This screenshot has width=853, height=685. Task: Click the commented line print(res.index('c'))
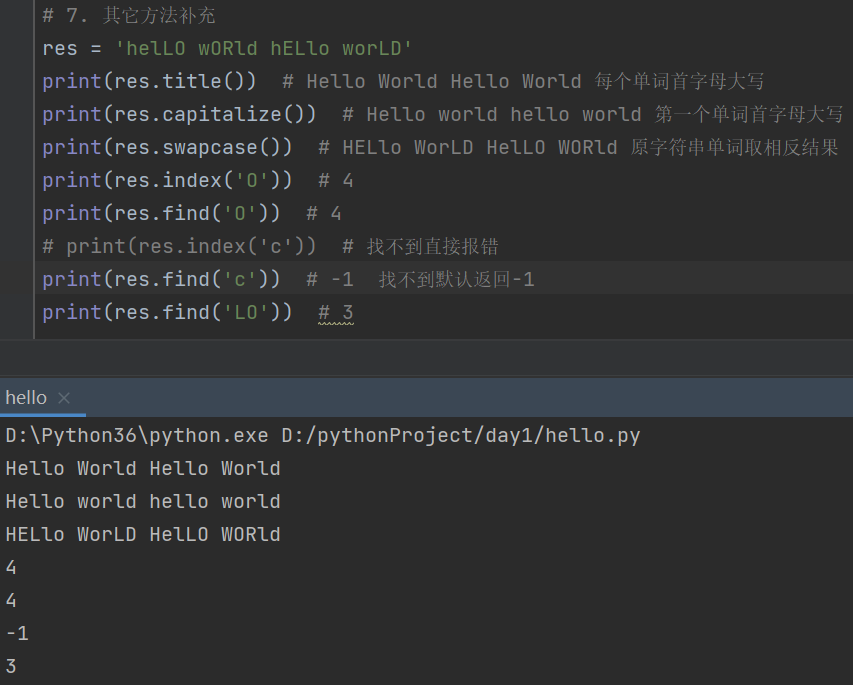pyautogui.click(x=179, y=246)
